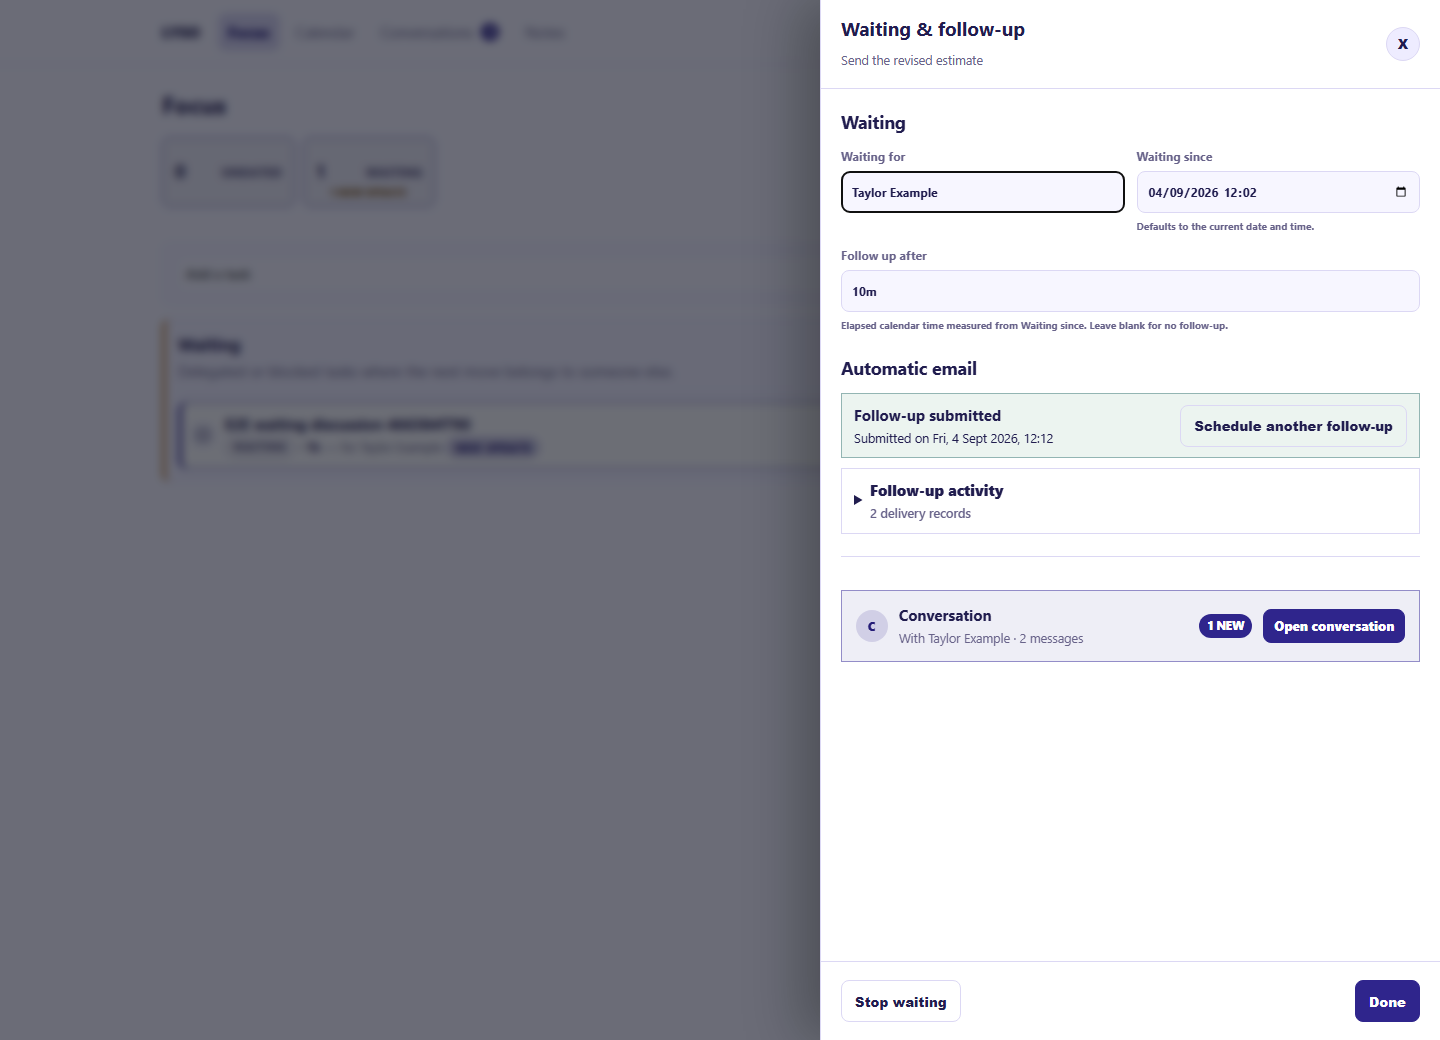The height and width of the screenshot is (1040, 1440).
Task: Click the 'Automatic email' heading
Action: [909, 369]
